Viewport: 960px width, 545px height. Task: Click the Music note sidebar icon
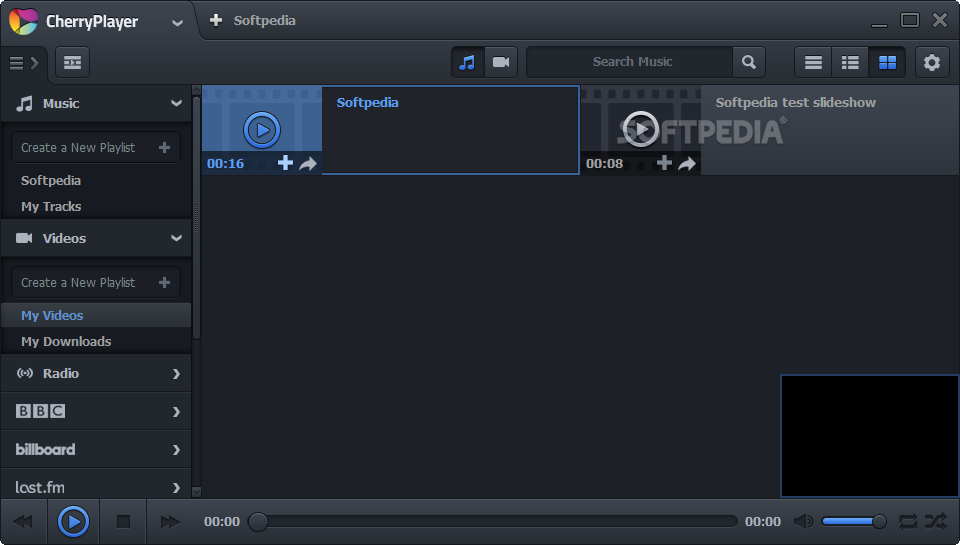tap(24, 103)
